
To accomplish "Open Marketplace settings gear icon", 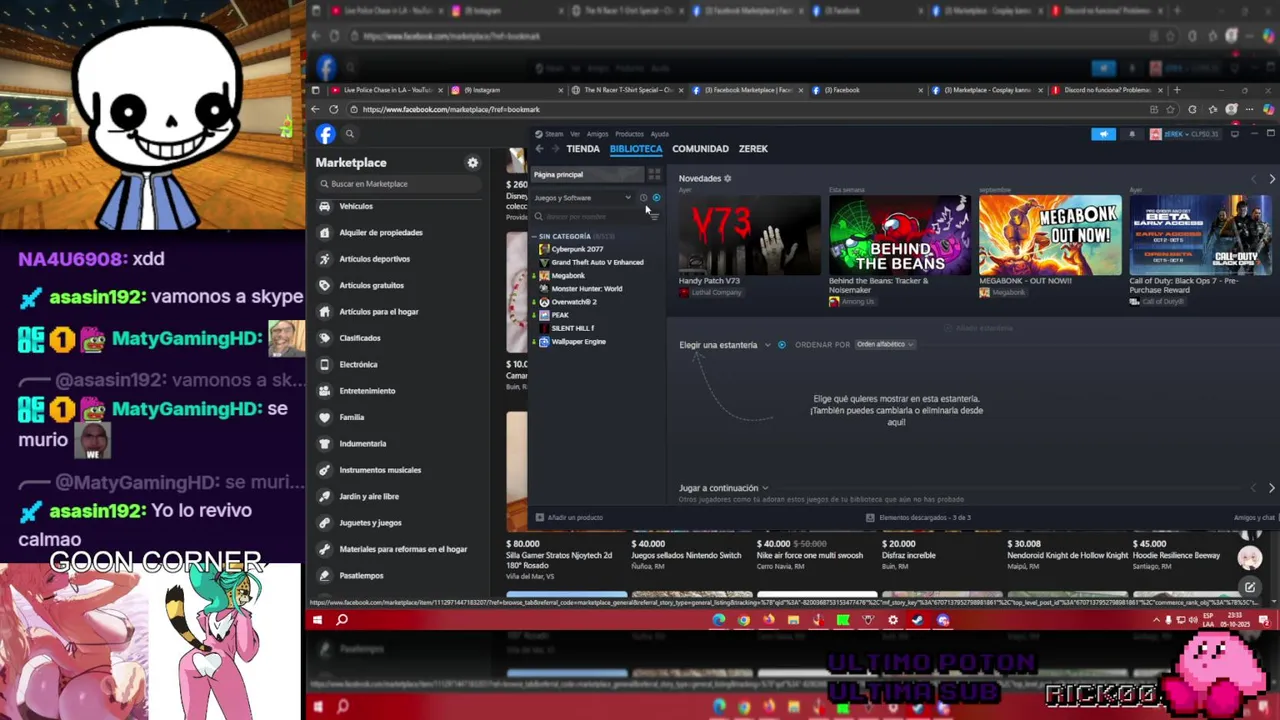I will [473, 163].
